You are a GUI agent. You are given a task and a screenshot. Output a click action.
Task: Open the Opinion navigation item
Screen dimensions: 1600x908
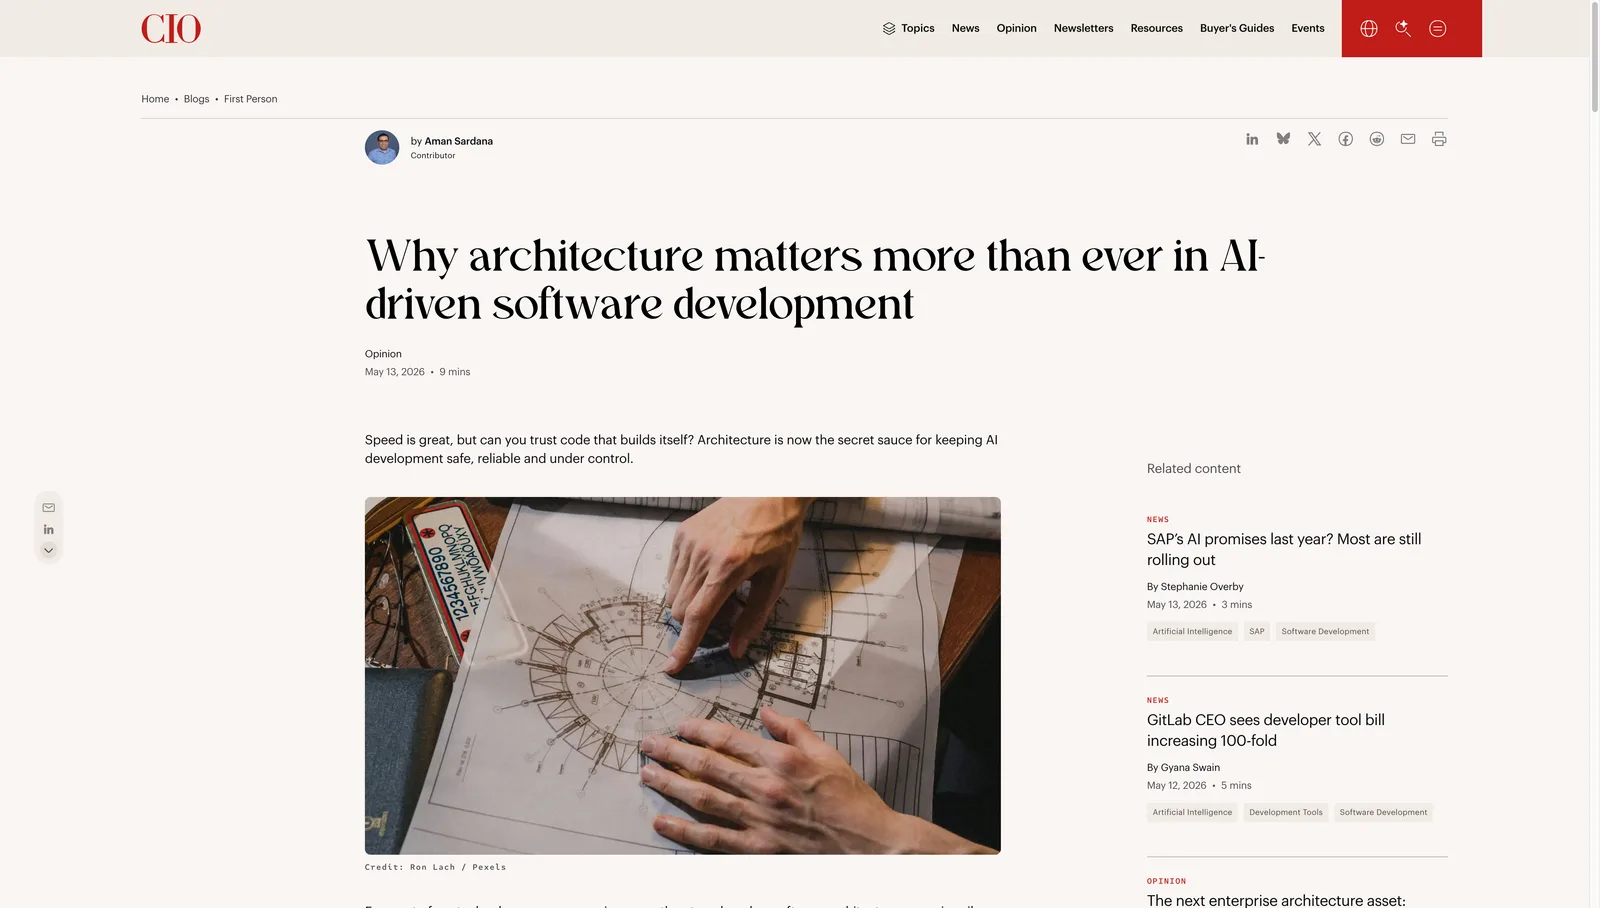(x=1016, y=28)
